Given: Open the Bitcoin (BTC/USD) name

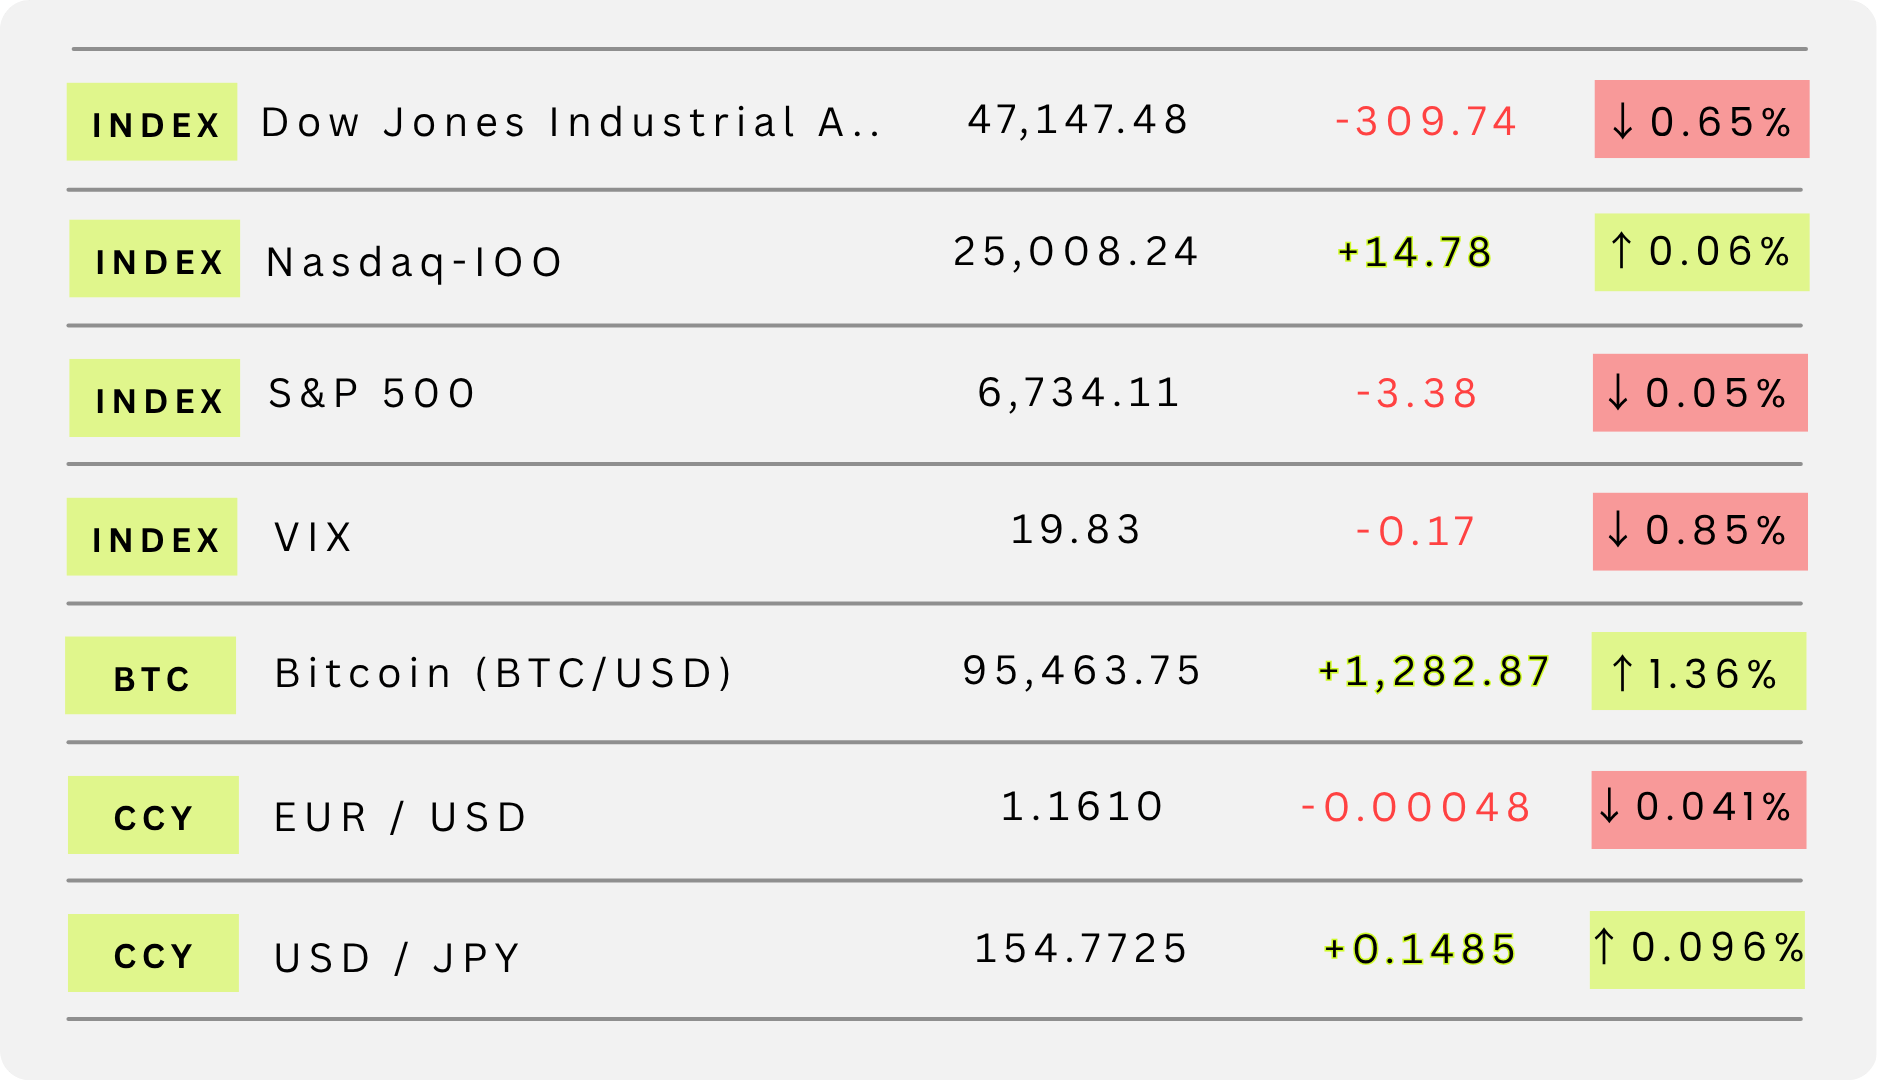Looking at the screenshot, I should pos(504,673).
